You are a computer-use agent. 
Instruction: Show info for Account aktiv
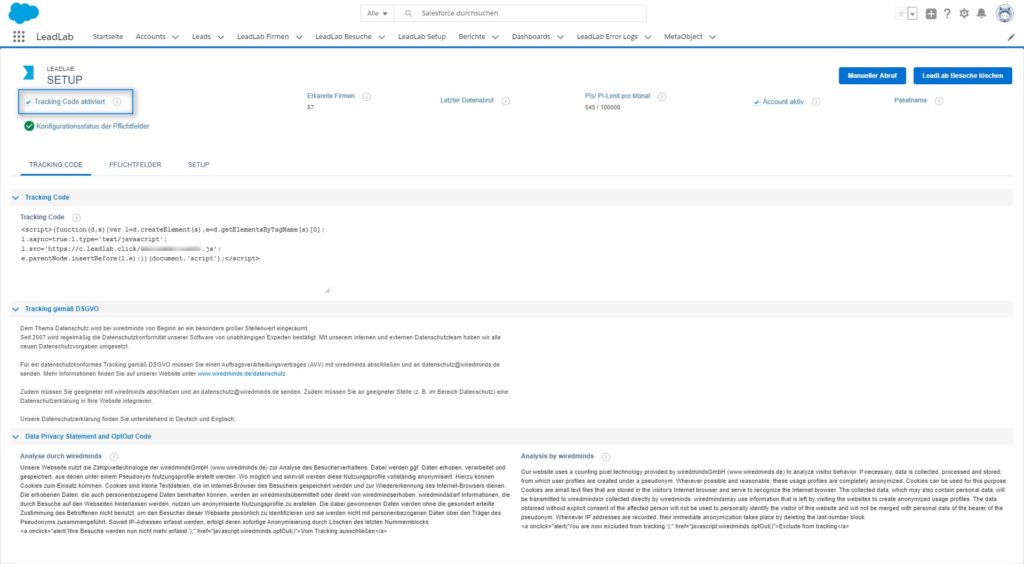coord(816,102)
